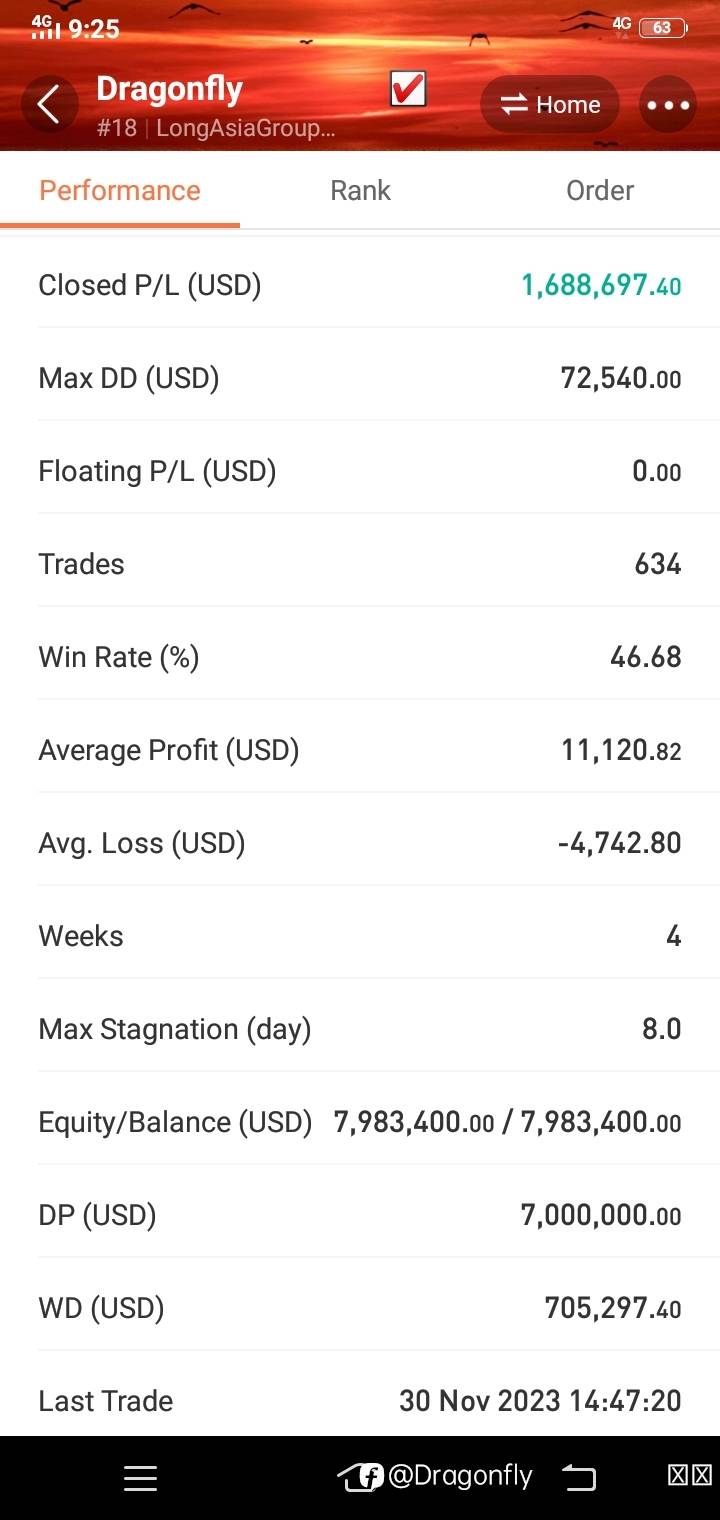Image resolution: width=720 pixels, height=1520 pixels.
Task: Tap the Facebook logo in bottom bar
Action: (371, 1477)
